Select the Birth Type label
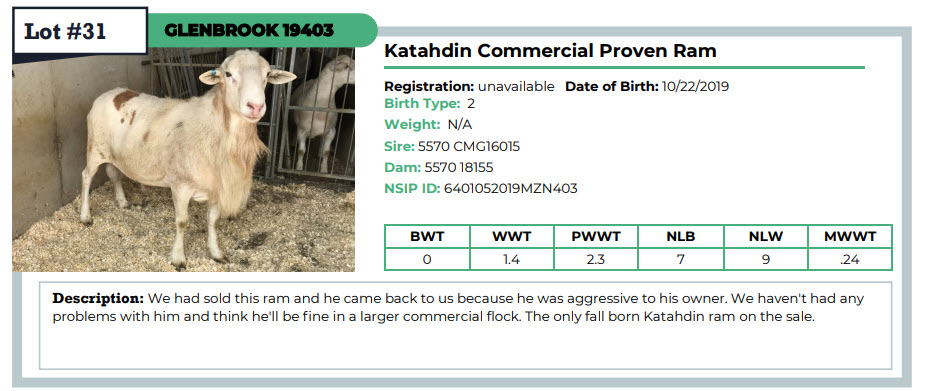 tap(422, 104)
